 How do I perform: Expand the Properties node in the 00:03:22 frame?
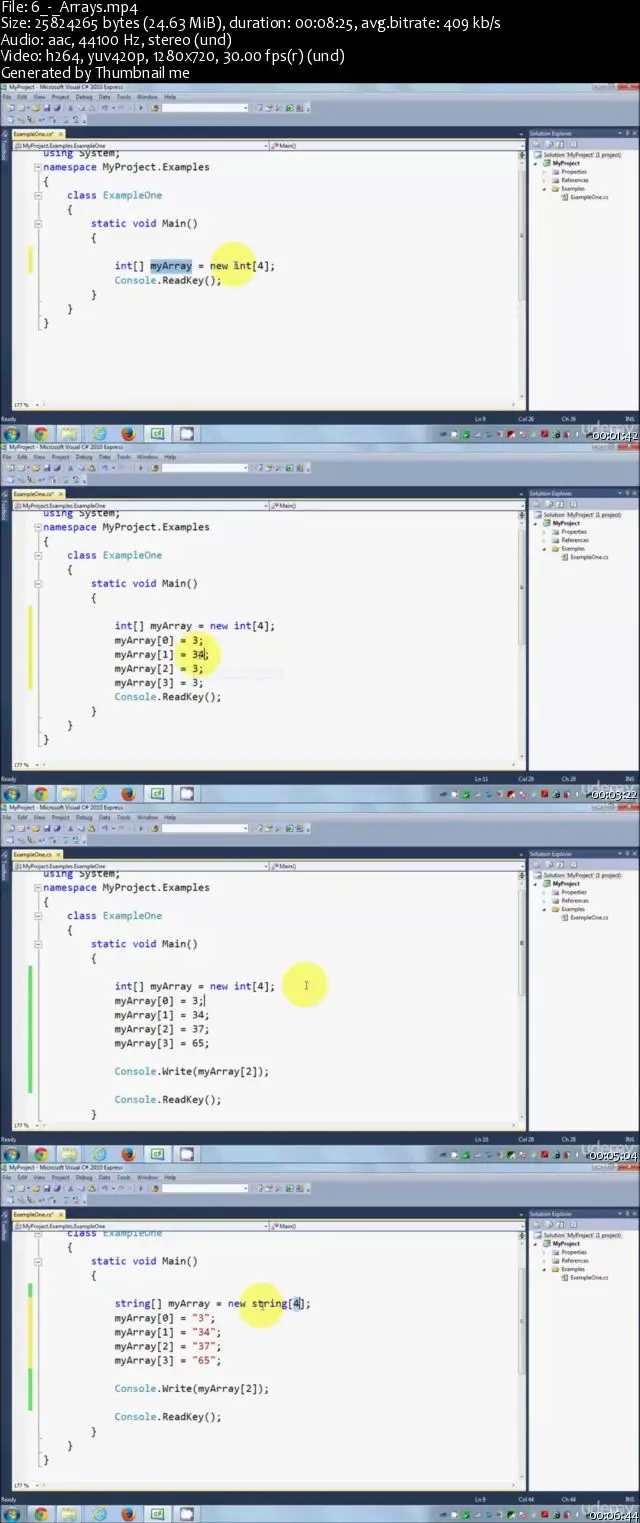(544, 532)
